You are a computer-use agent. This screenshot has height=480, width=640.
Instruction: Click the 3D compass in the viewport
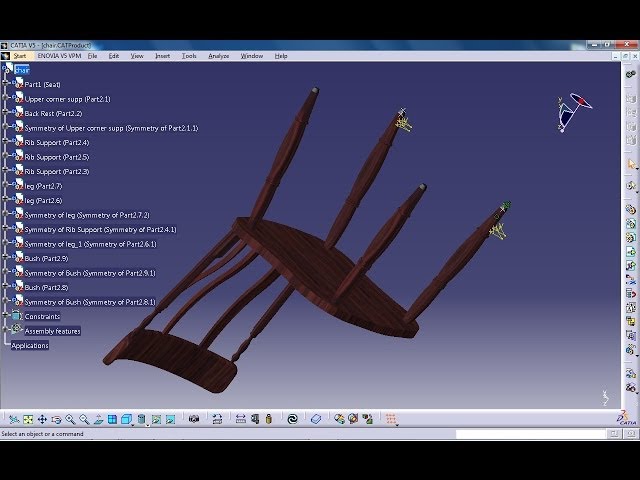[573, 112]
